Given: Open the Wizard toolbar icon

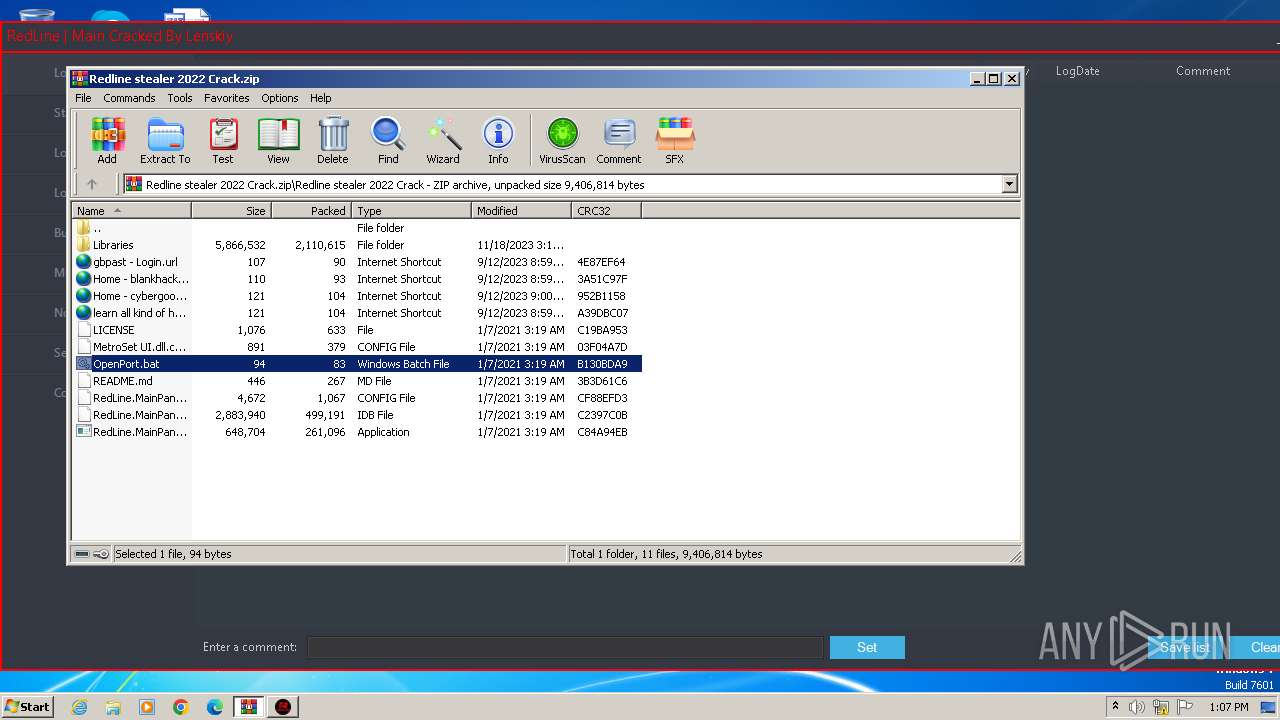Looking at the screenshot, I should pos(443,140).
